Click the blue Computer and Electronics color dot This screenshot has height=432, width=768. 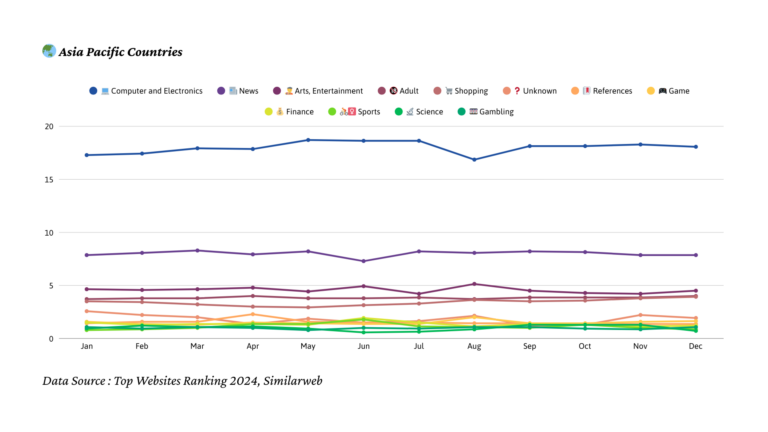click(93, 91)
